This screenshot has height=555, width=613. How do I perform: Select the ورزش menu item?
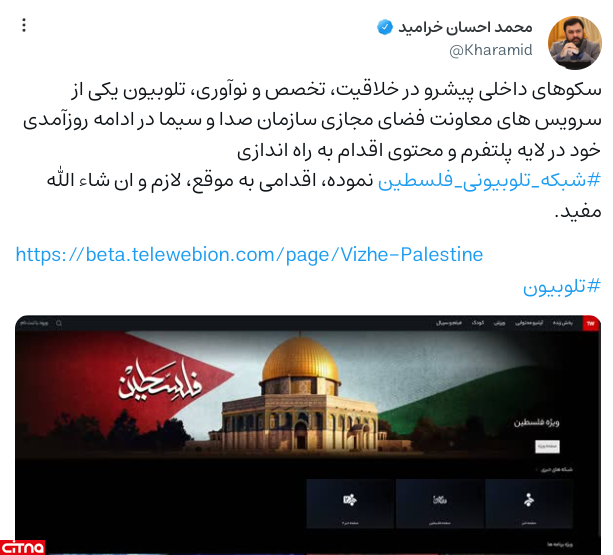(499, 323)
